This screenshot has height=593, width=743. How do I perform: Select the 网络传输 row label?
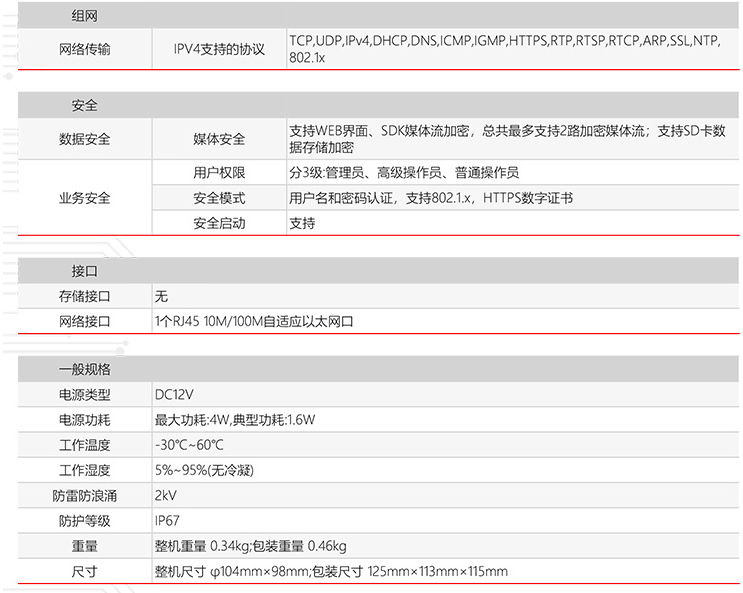[x=85, y=49]
